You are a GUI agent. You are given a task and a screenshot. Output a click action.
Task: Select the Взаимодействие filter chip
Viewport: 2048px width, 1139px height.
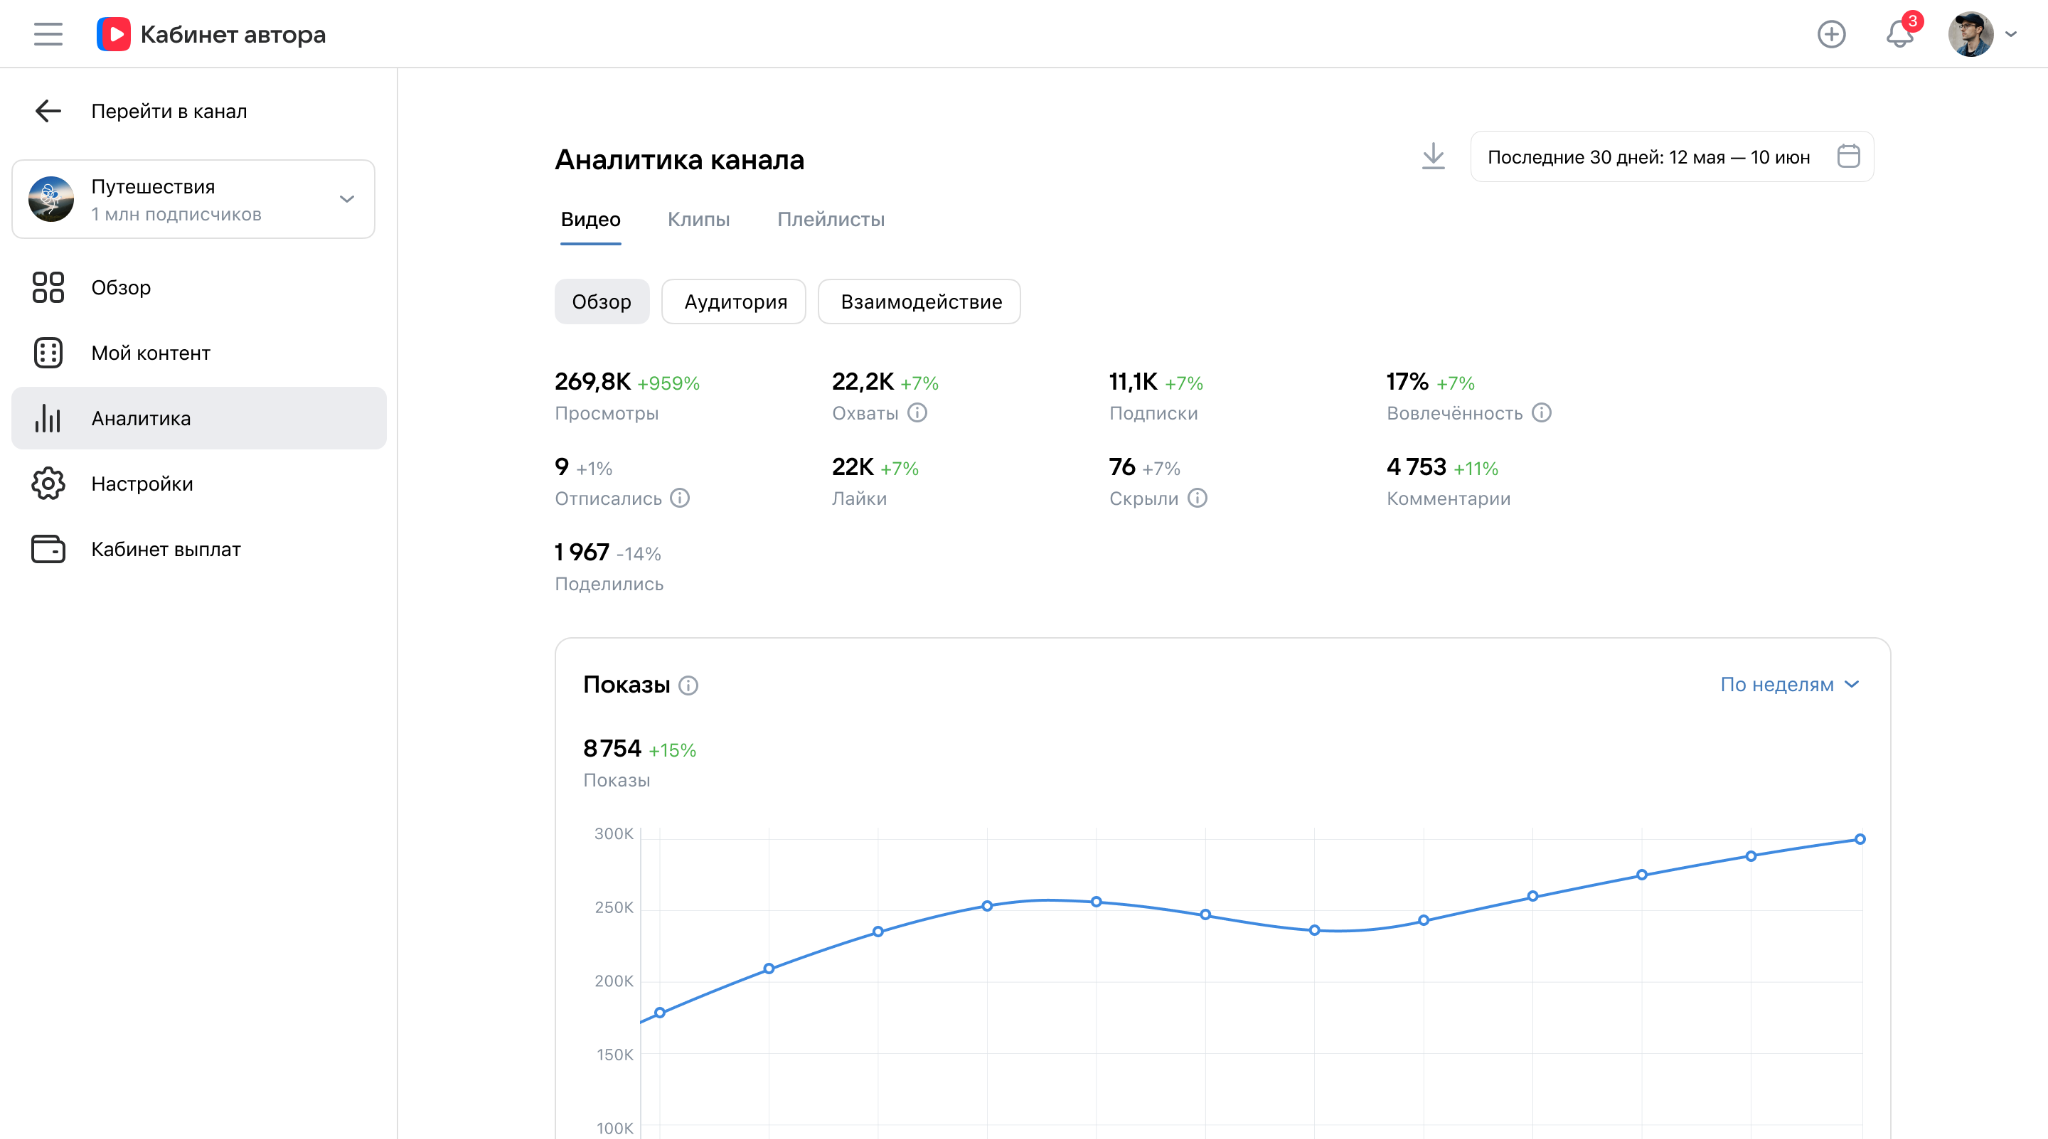click(x=920, y=302)
